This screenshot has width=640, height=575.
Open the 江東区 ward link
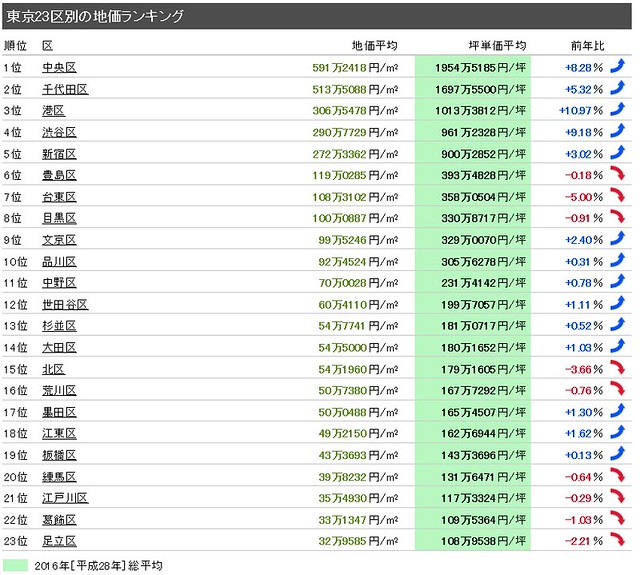coord(60,433)
